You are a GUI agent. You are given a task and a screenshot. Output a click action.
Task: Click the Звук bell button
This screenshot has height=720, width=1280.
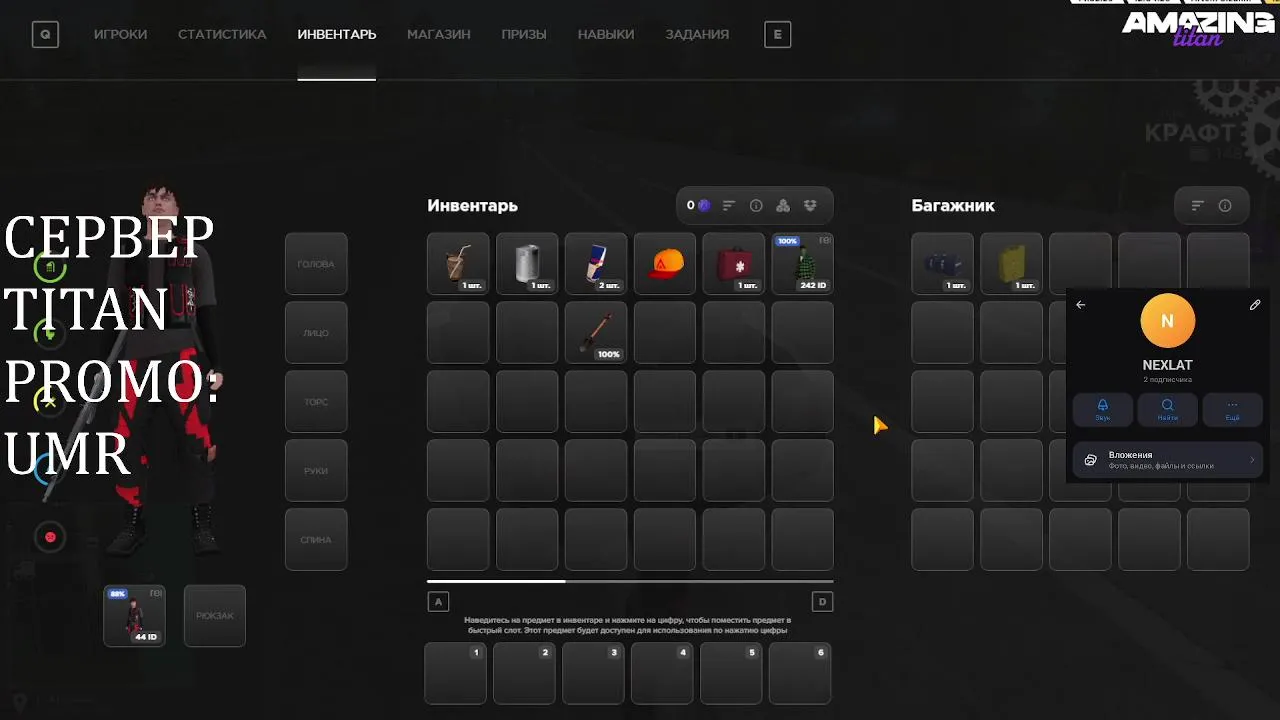click(1103, 409)
